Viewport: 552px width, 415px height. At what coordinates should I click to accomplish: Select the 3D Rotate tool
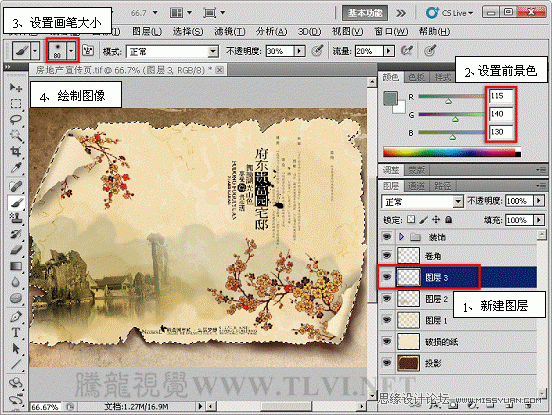click(15, 383)
